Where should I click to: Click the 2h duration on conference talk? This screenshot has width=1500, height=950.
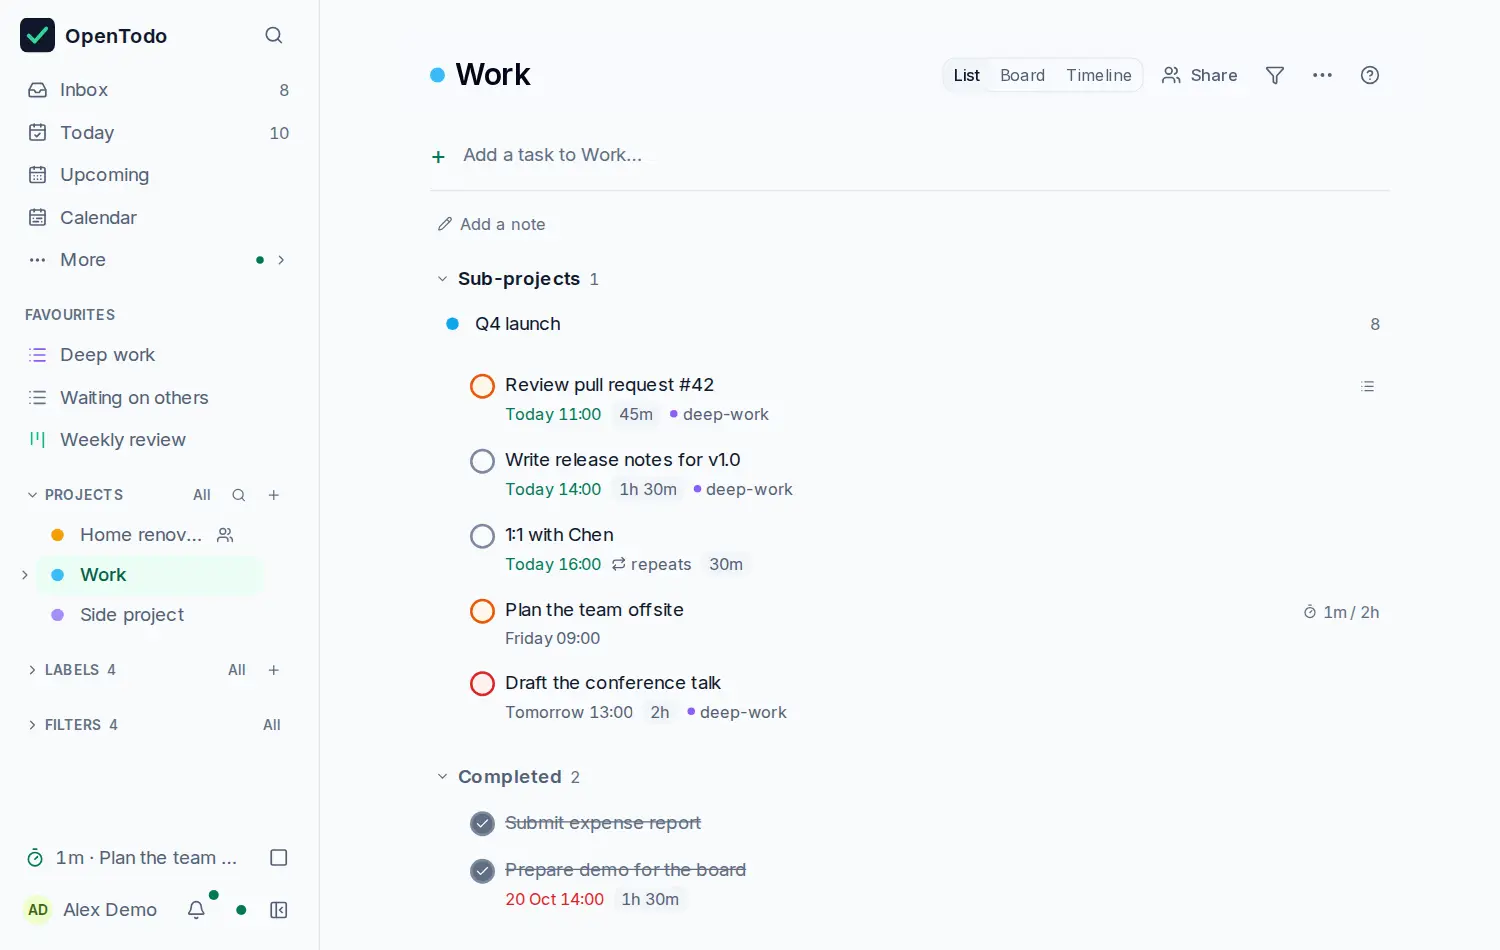[x=660, y=712]
